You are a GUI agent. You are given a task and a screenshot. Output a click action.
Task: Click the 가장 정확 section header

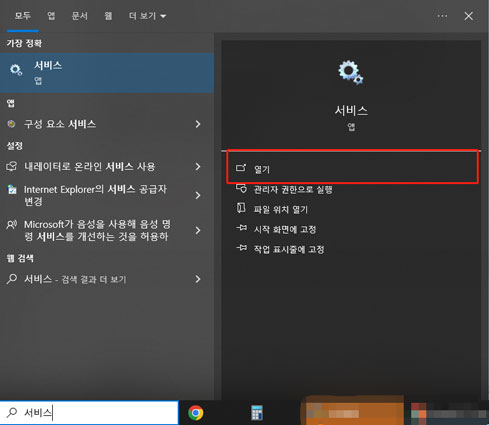[x=24, y=43]
